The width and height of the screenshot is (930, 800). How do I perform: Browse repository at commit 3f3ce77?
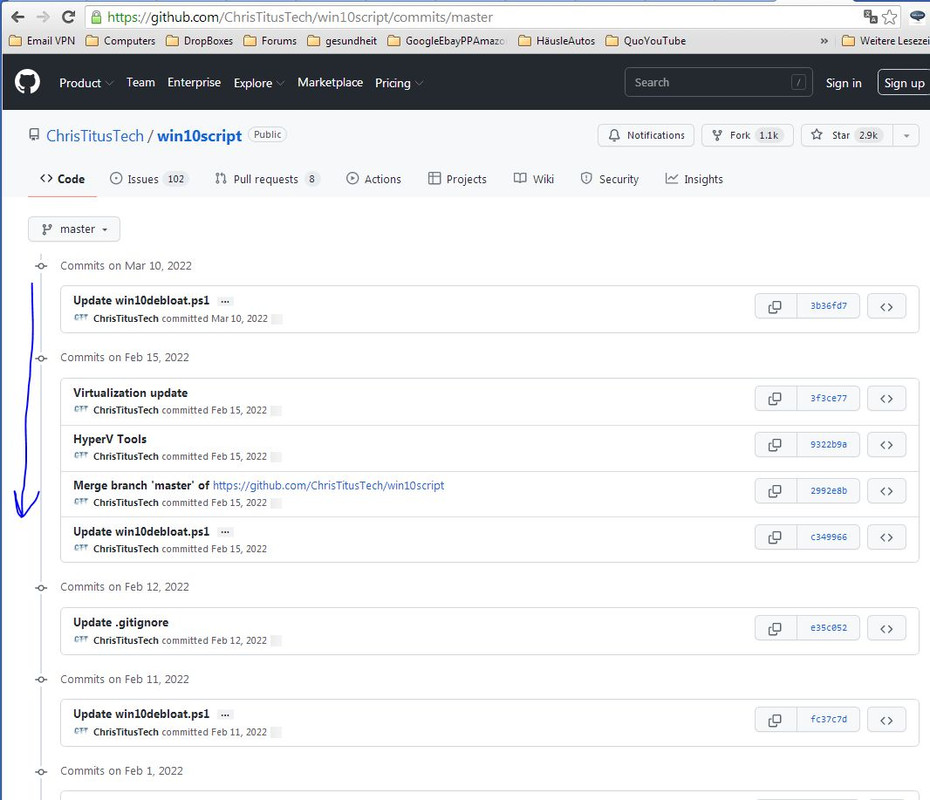click(886, 399)
